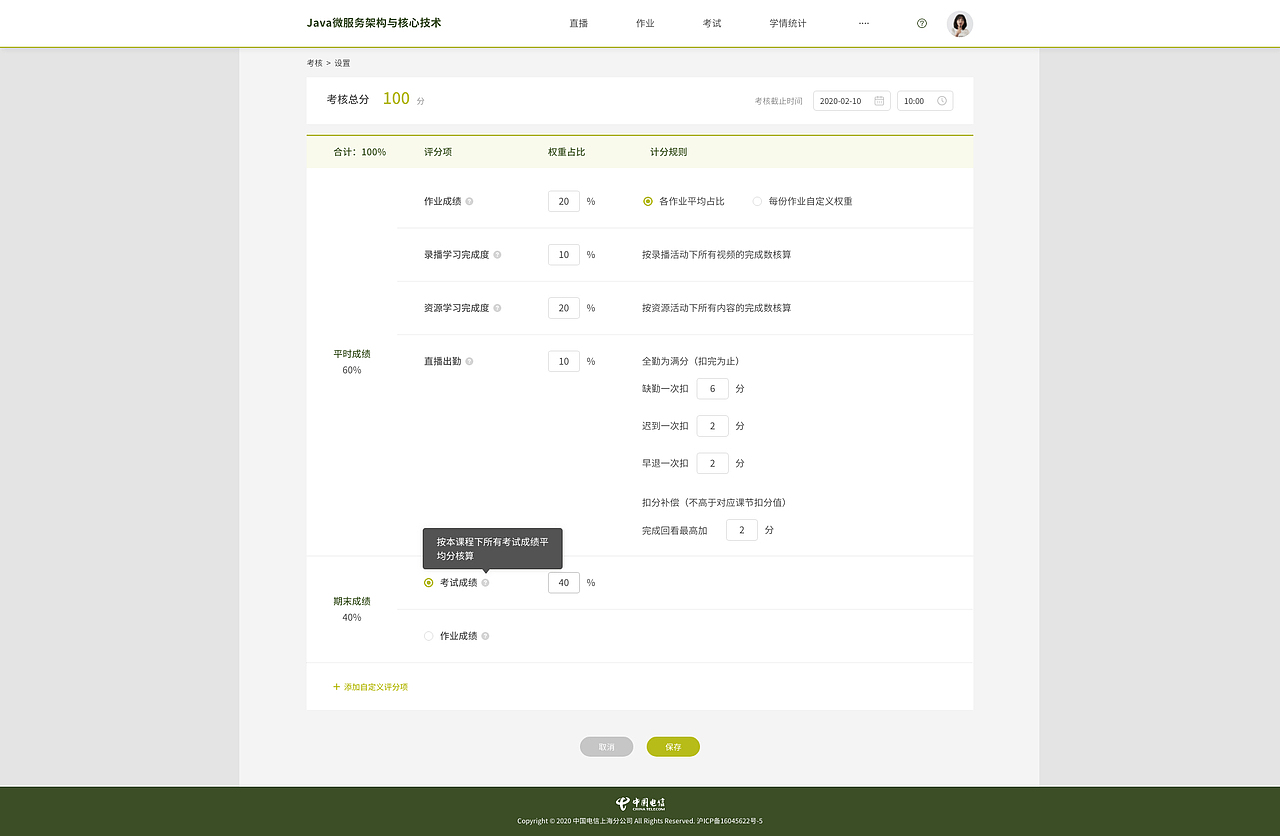The image size is (1280, 836).
Task: Select 作业成绩 radio for final grade
Action: pos(429,636)
